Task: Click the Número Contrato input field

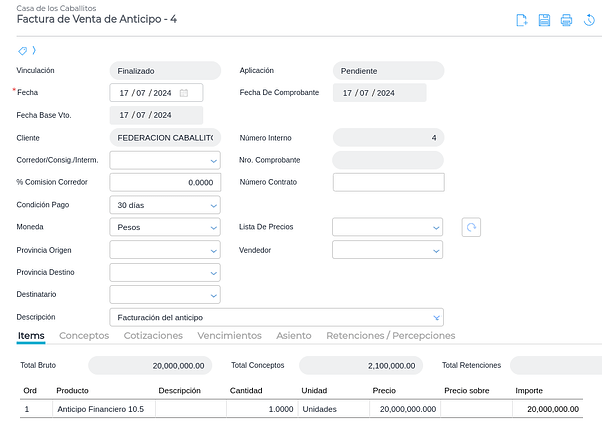Action: click(388, 182)
